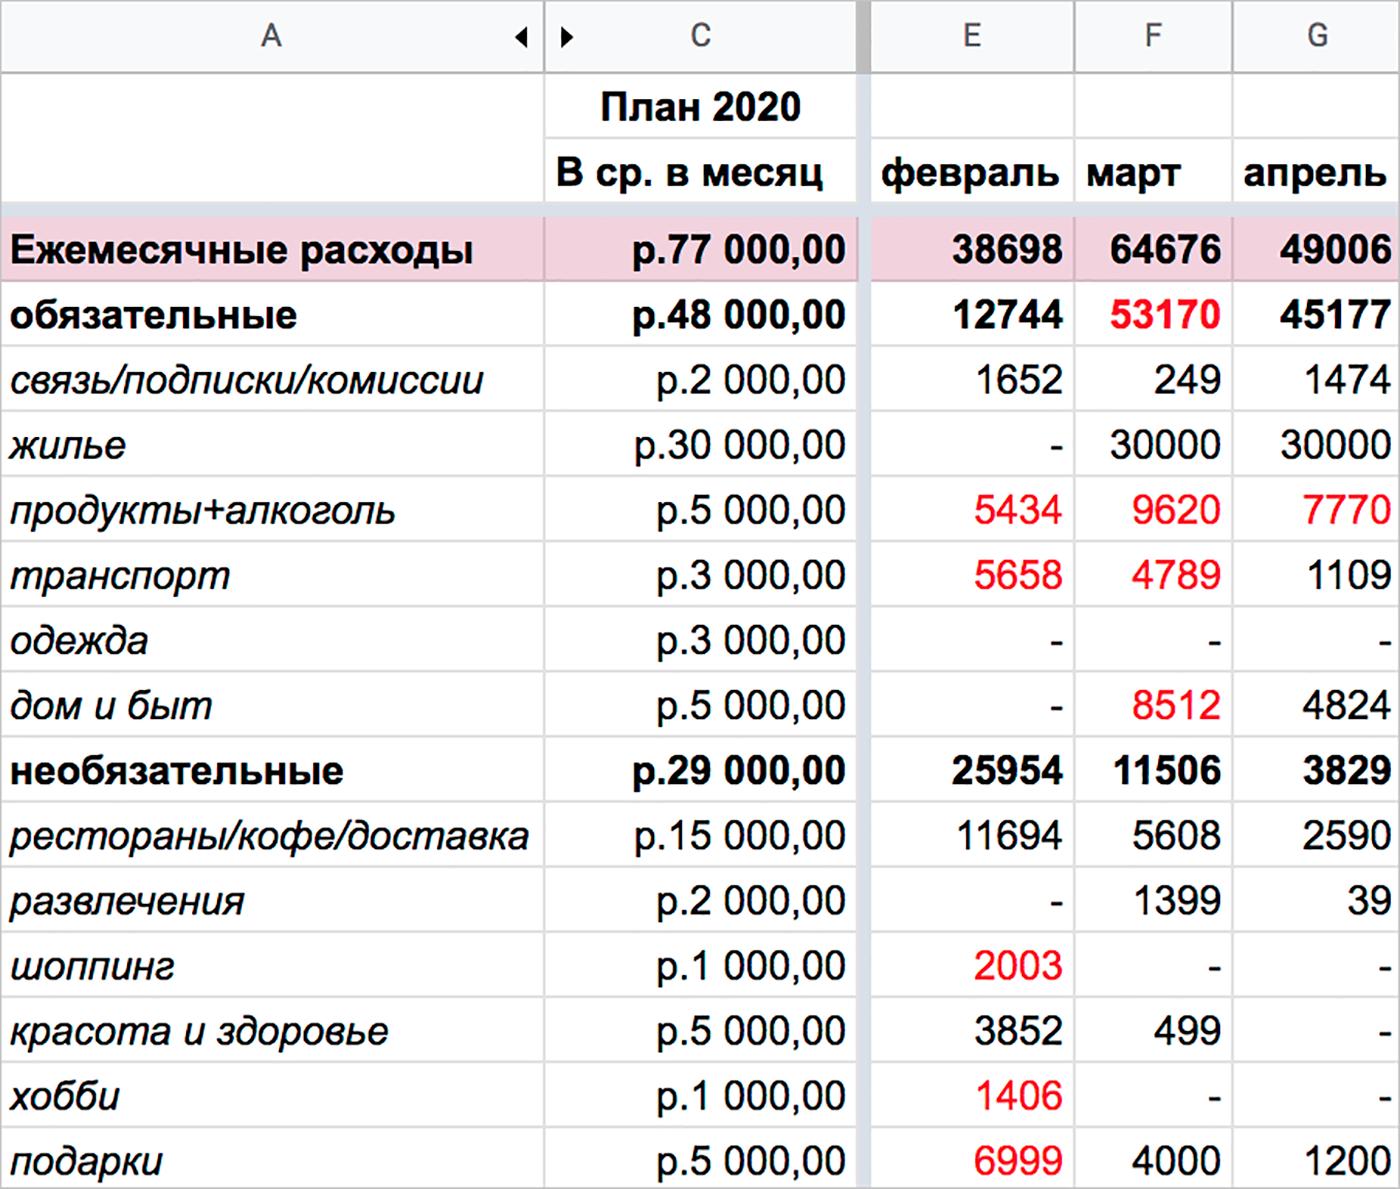Select the 'обязательные' row label
The height and width of the screenshot is (1189, 1400).
[153, 315]
